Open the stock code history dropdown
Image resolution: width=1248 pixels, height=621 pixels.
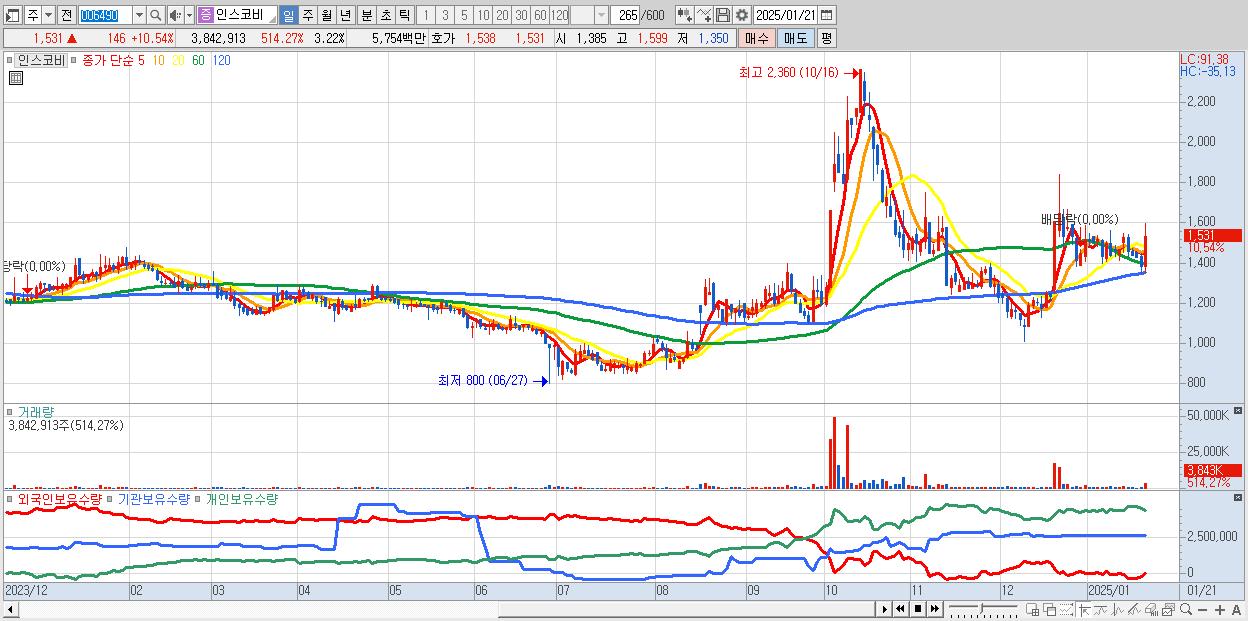coord(139,15)
